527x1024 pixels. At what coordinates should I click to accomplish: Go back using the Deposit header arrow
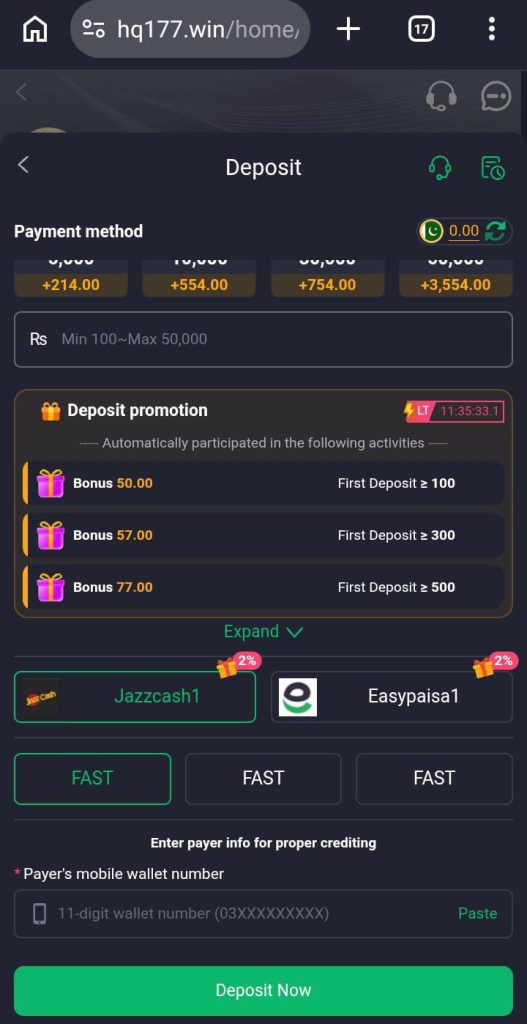24,165
